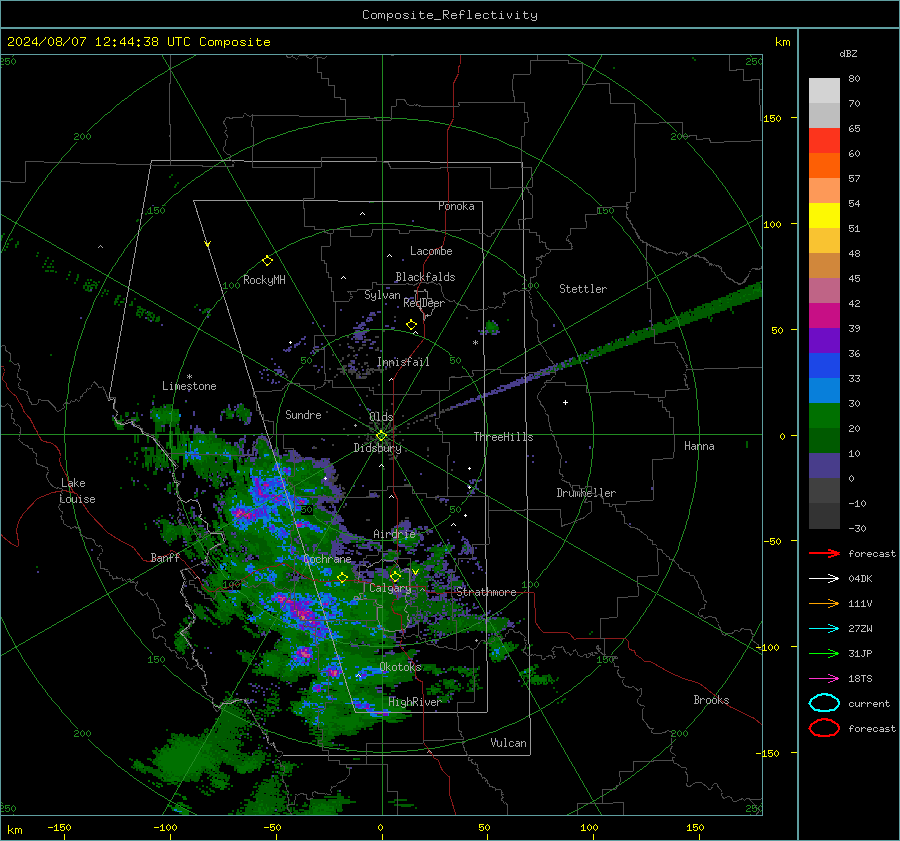Click the Brooks label
Image resolution: width=900 pixels, height=841 pixels.
point(711,700)
